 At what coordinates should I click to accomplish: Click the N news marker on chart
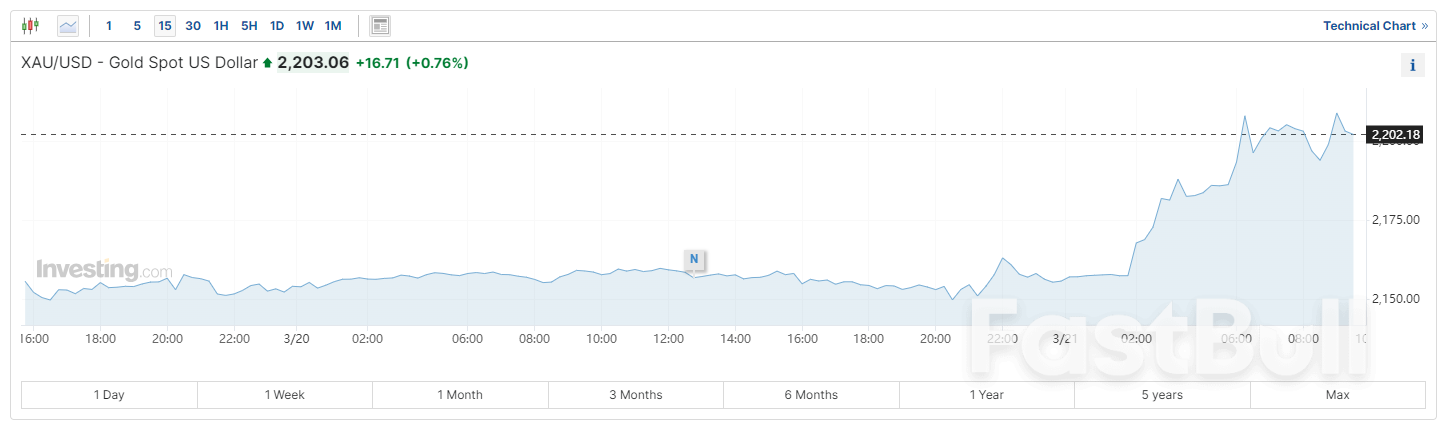693,259
